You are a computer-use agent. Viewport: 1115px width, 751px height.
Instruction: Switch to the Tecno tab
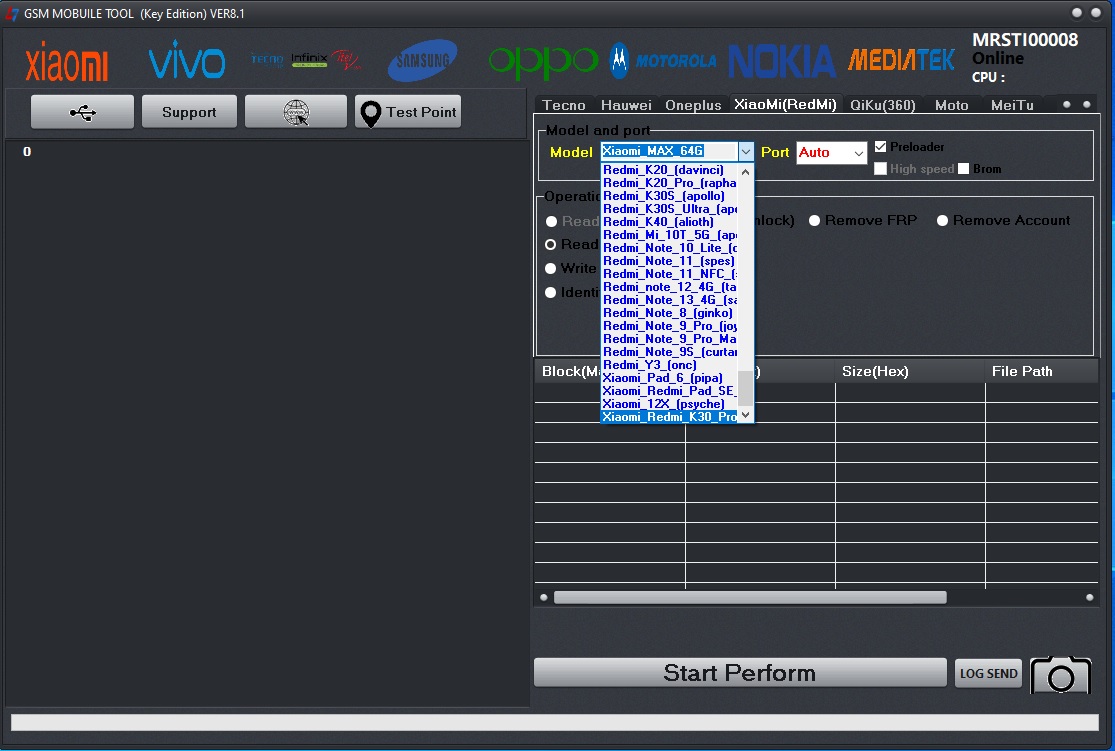click(x=564, y=105)
